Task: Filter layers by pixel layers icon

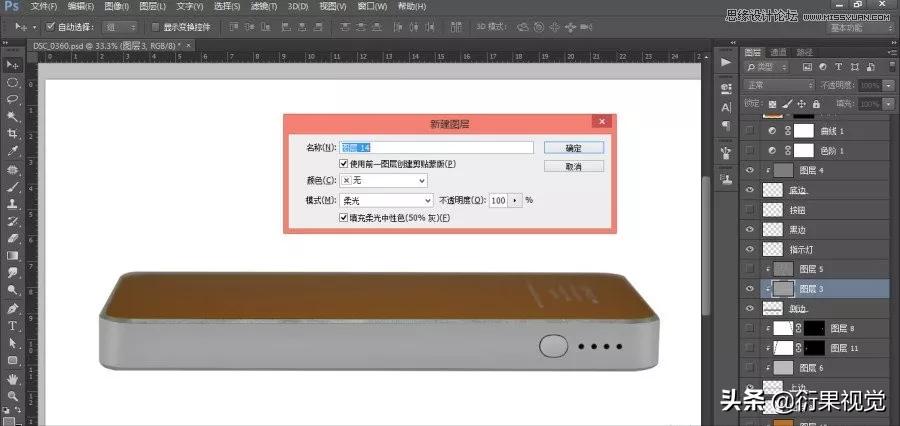Action: click(x=808, y=67)
